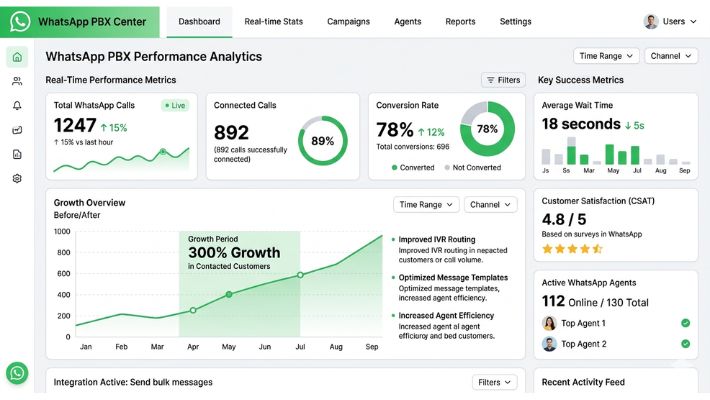710x400 pixels.
Task: Select the May data point on growth chart
Action: click(x=229, y=294)
